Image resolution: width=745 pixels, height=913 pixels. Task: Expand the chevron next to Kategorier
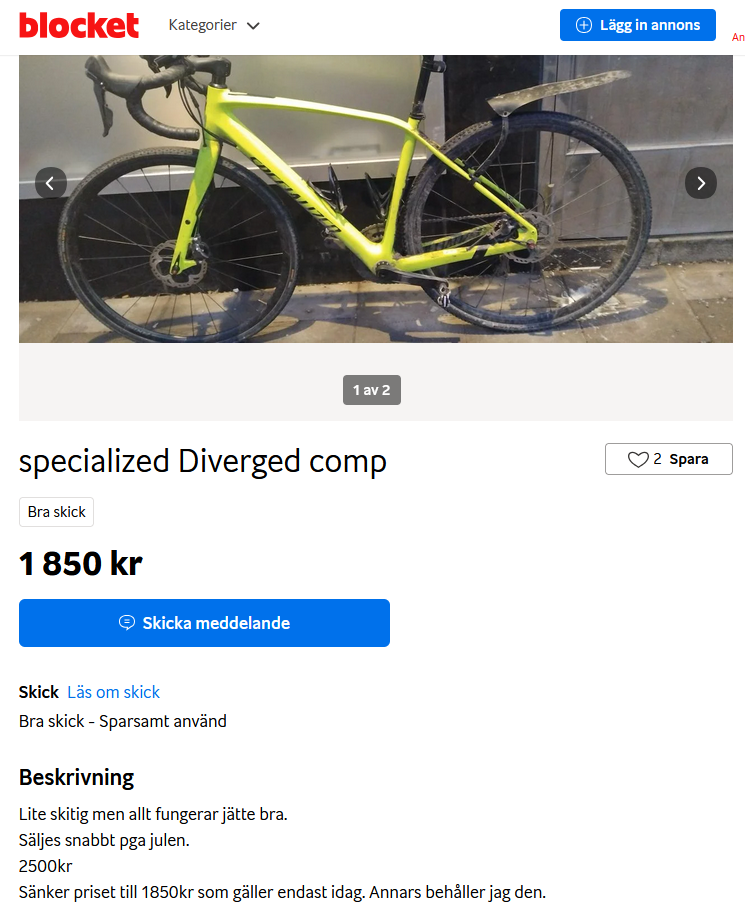(253, 26)
